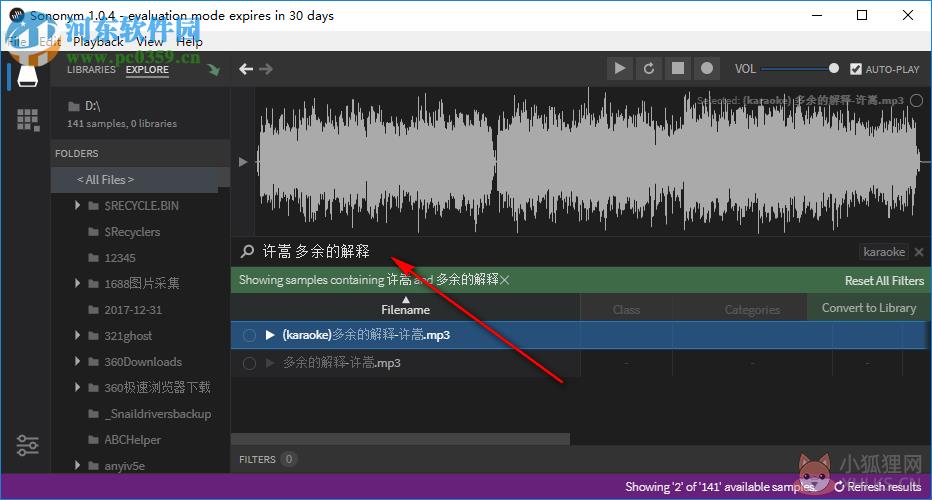Clear the search filter X in green bar
Screen dimensions: 932x500
pyautogui.click(x=505, y=280)
